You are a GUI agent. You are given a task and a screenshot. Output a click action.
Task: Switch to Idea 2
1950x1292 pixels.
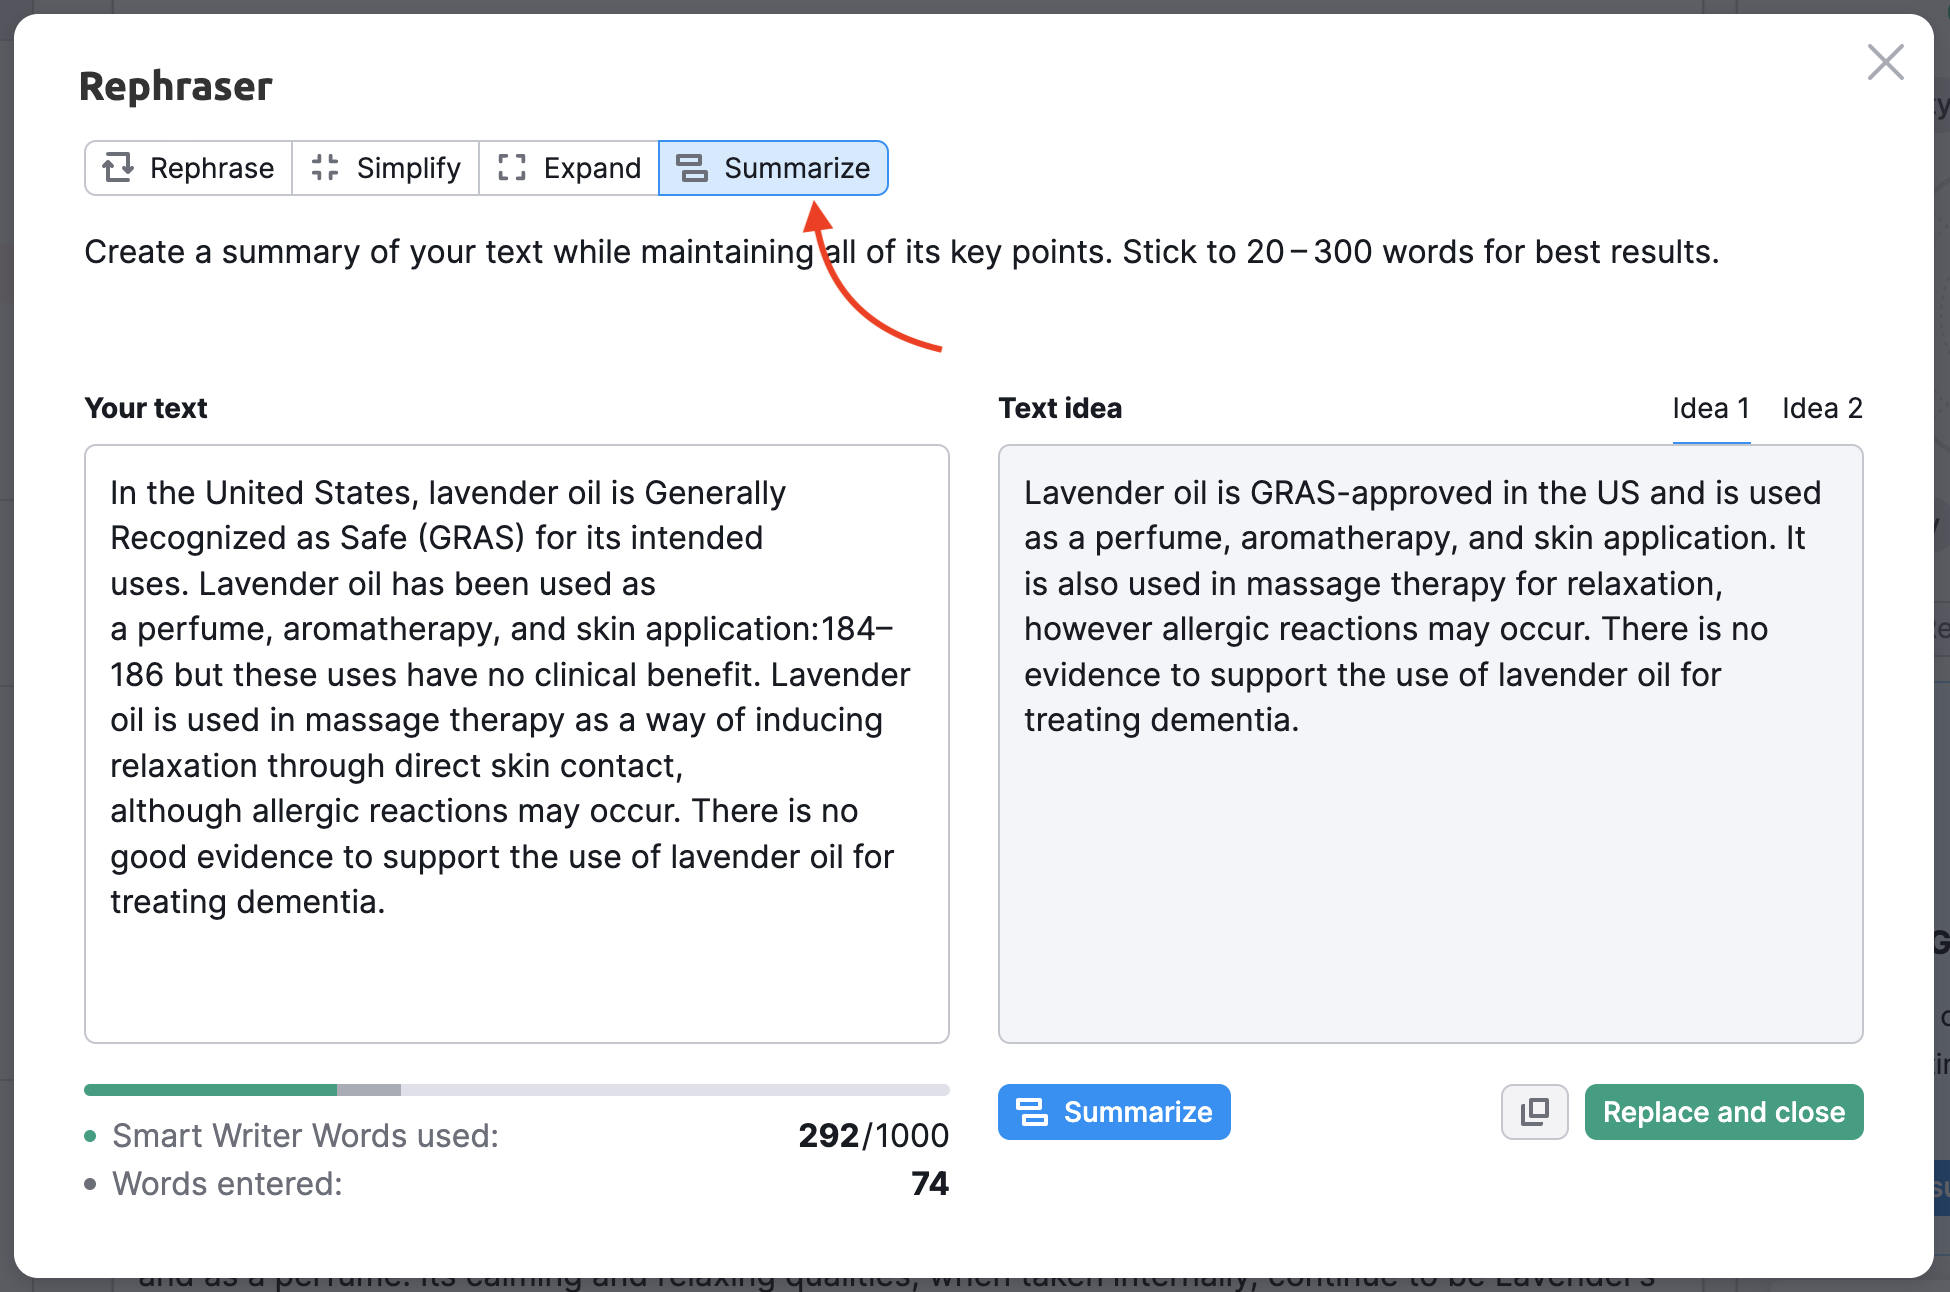coord(1822,408)
